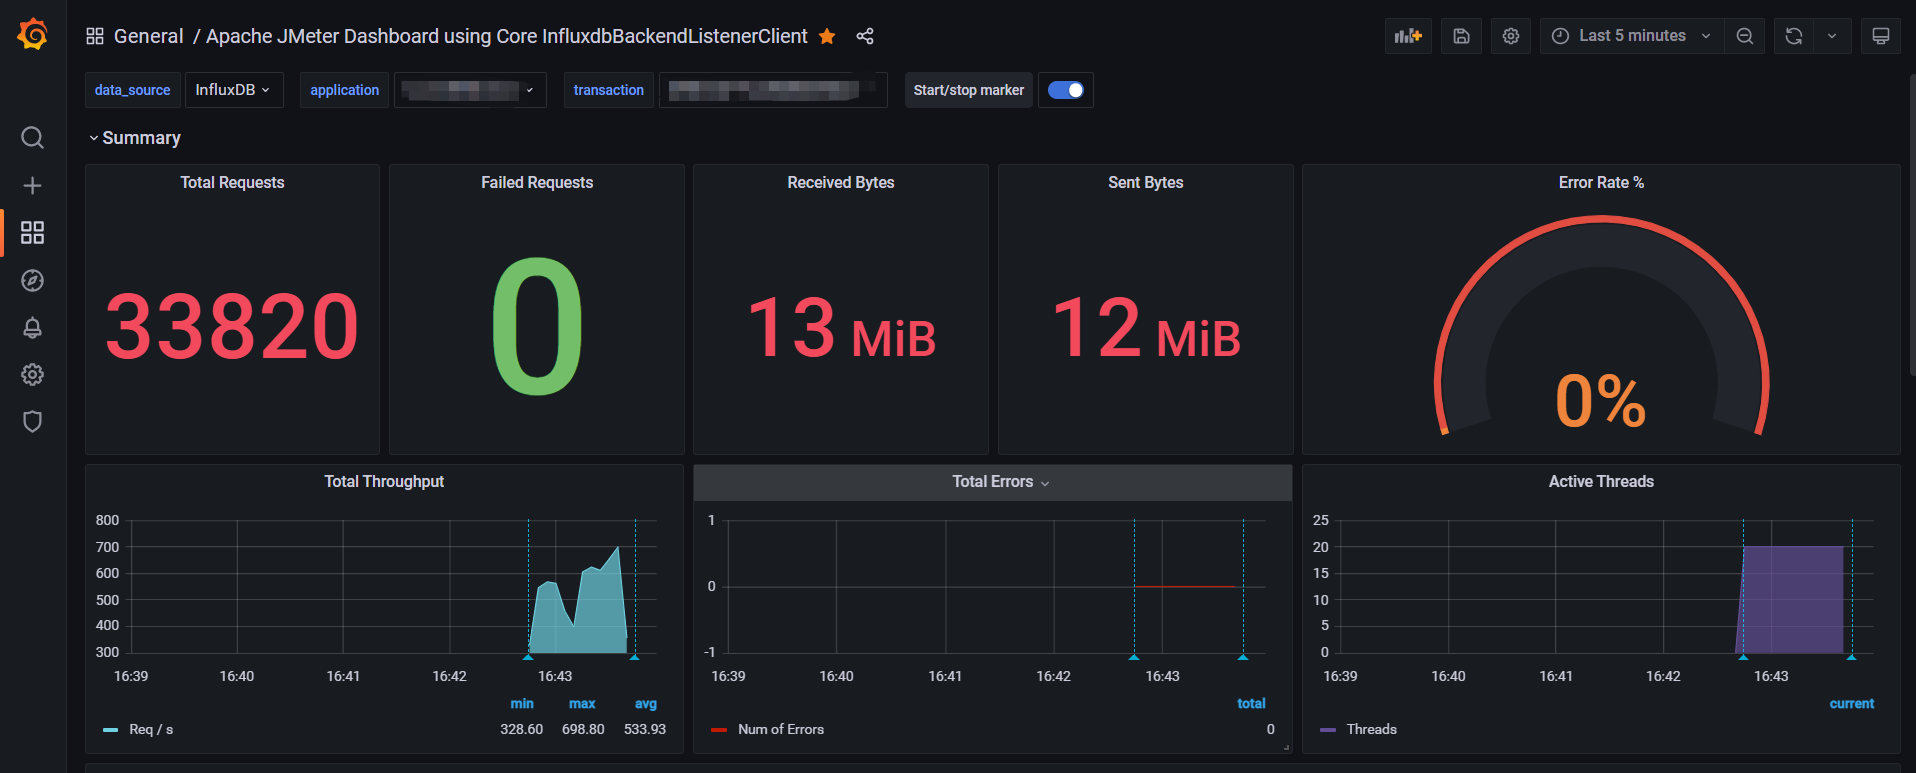Viewport: 1916px width, 773px height.
Task: Click the Threads legend entry
Action: coord(1371,729)
